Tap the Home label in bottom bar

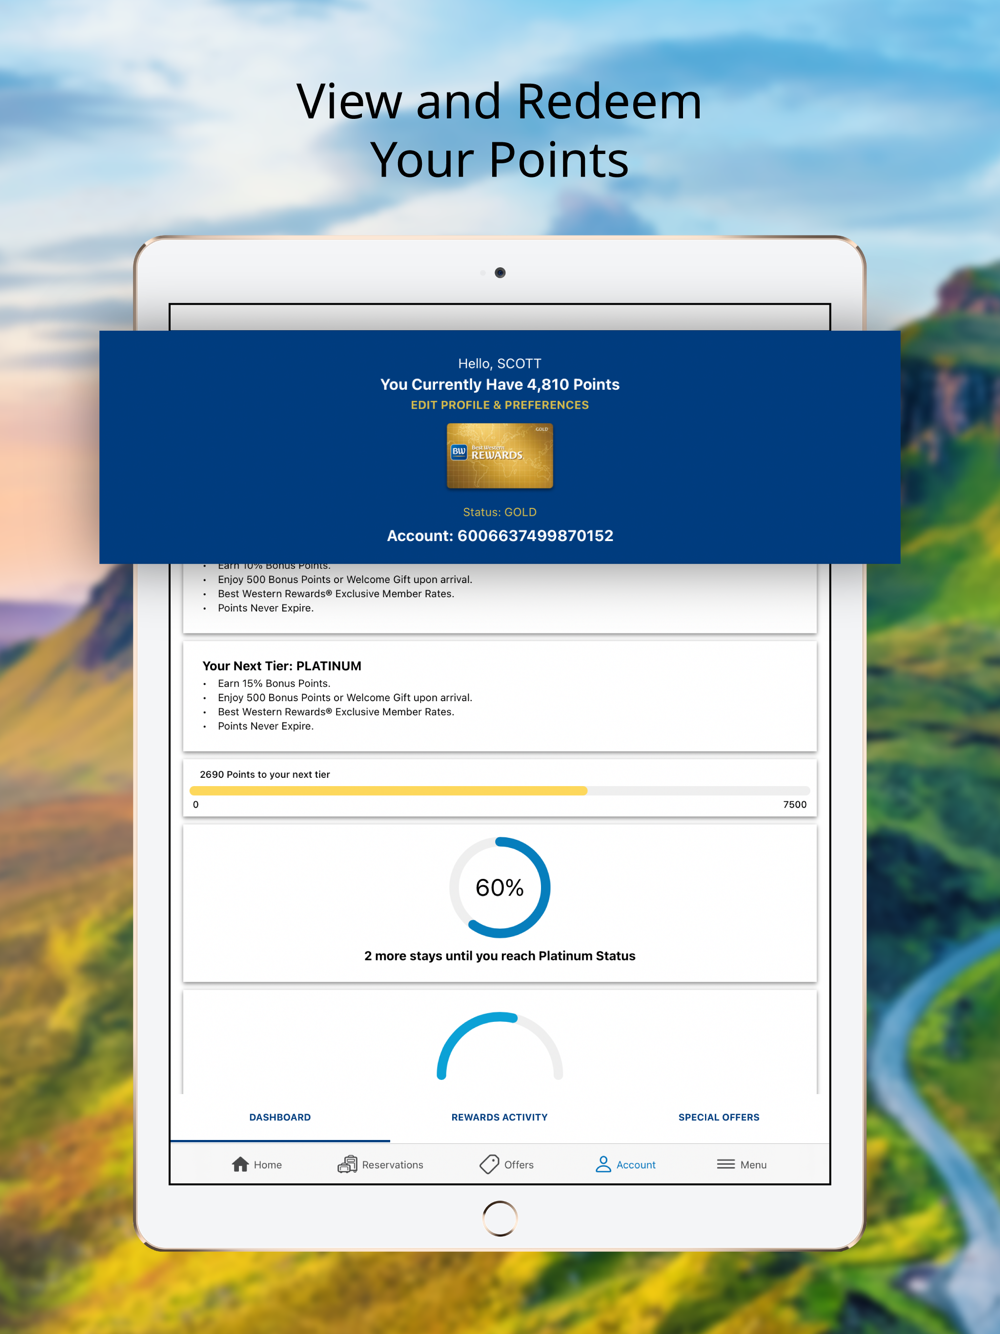[x=268, y=1165]
